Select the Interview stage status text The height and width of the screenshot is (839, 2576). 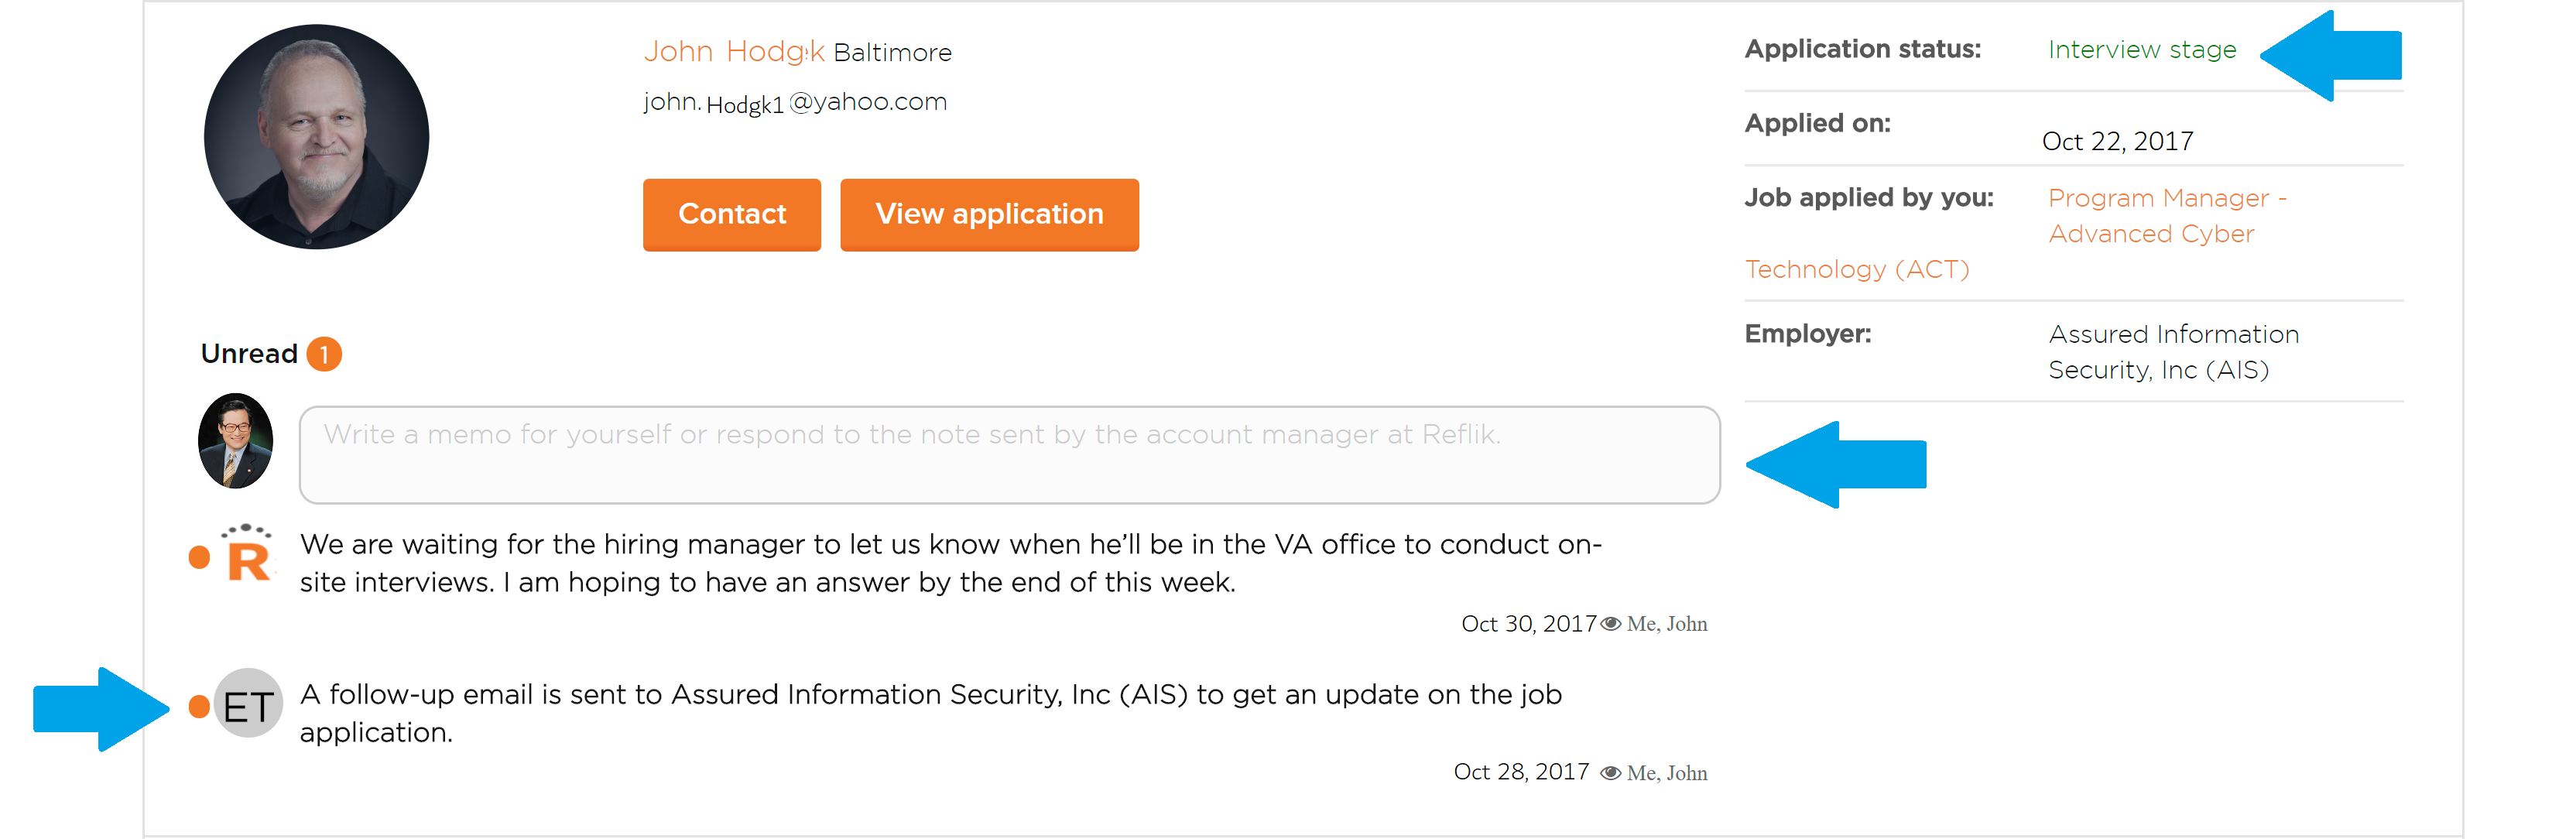2141,49
